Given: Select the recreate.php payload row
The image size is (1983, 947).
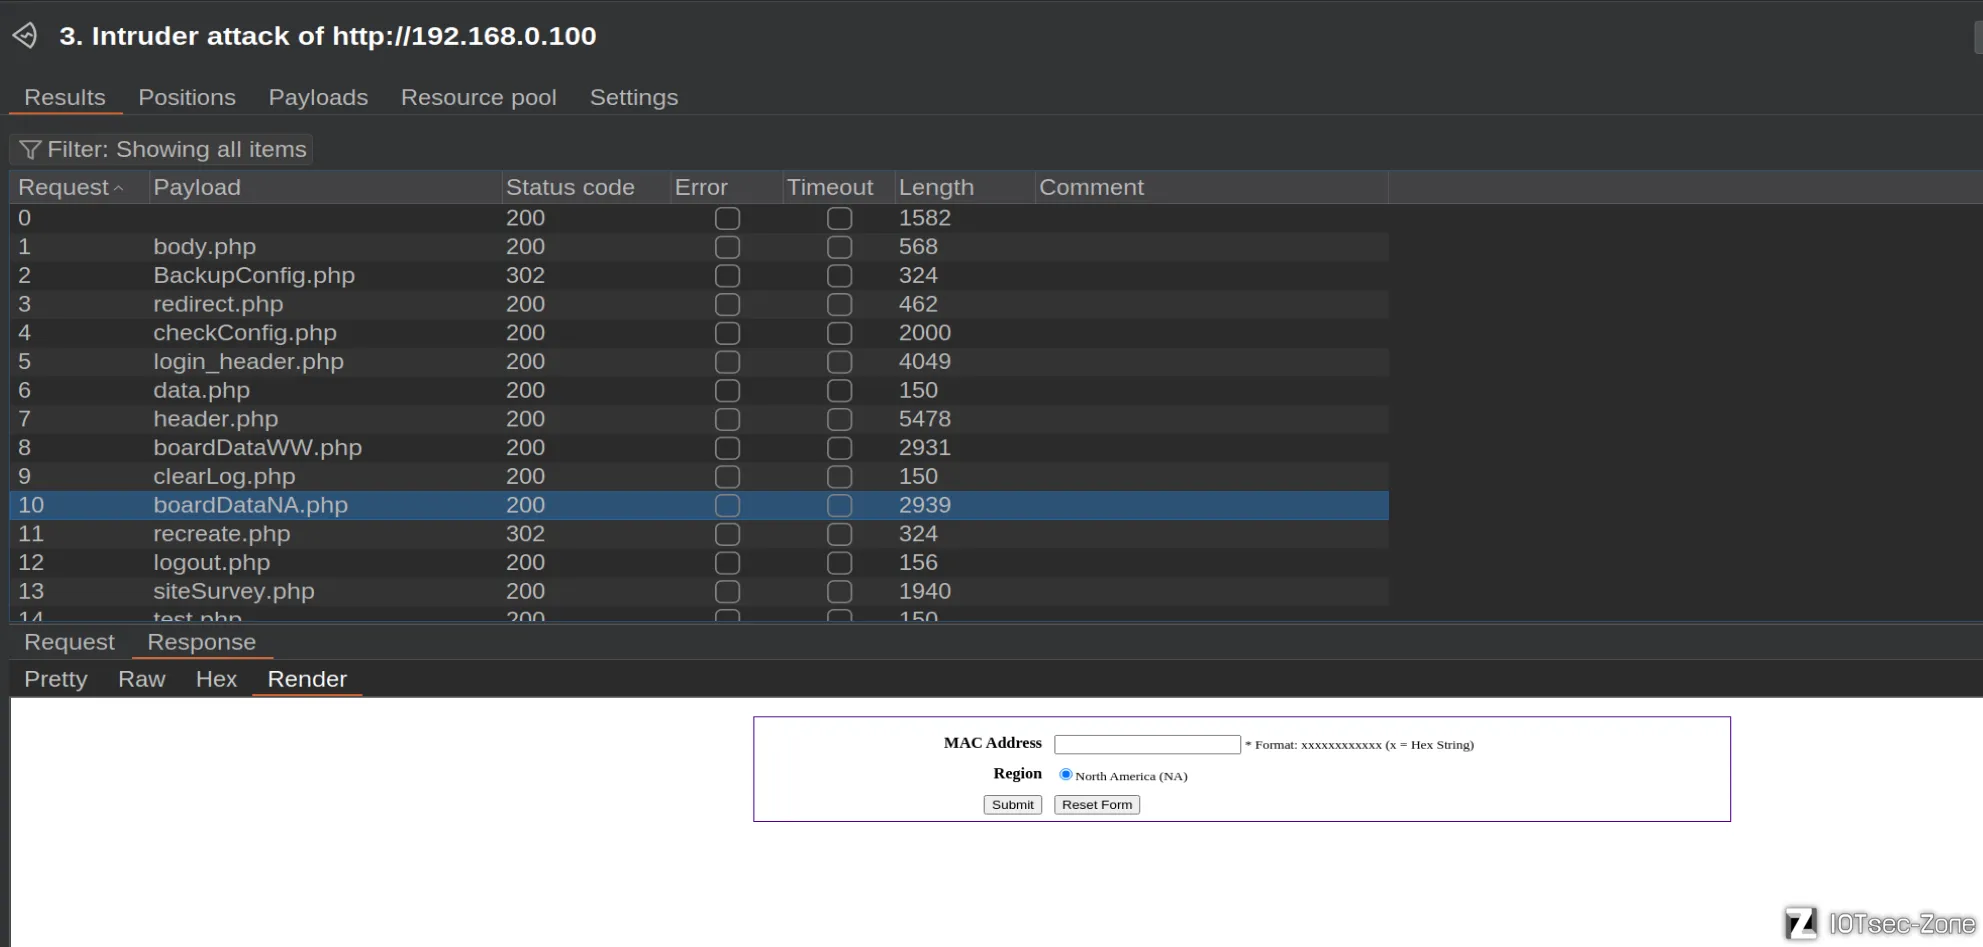Looking at the screenshot, I should [699, 534].
